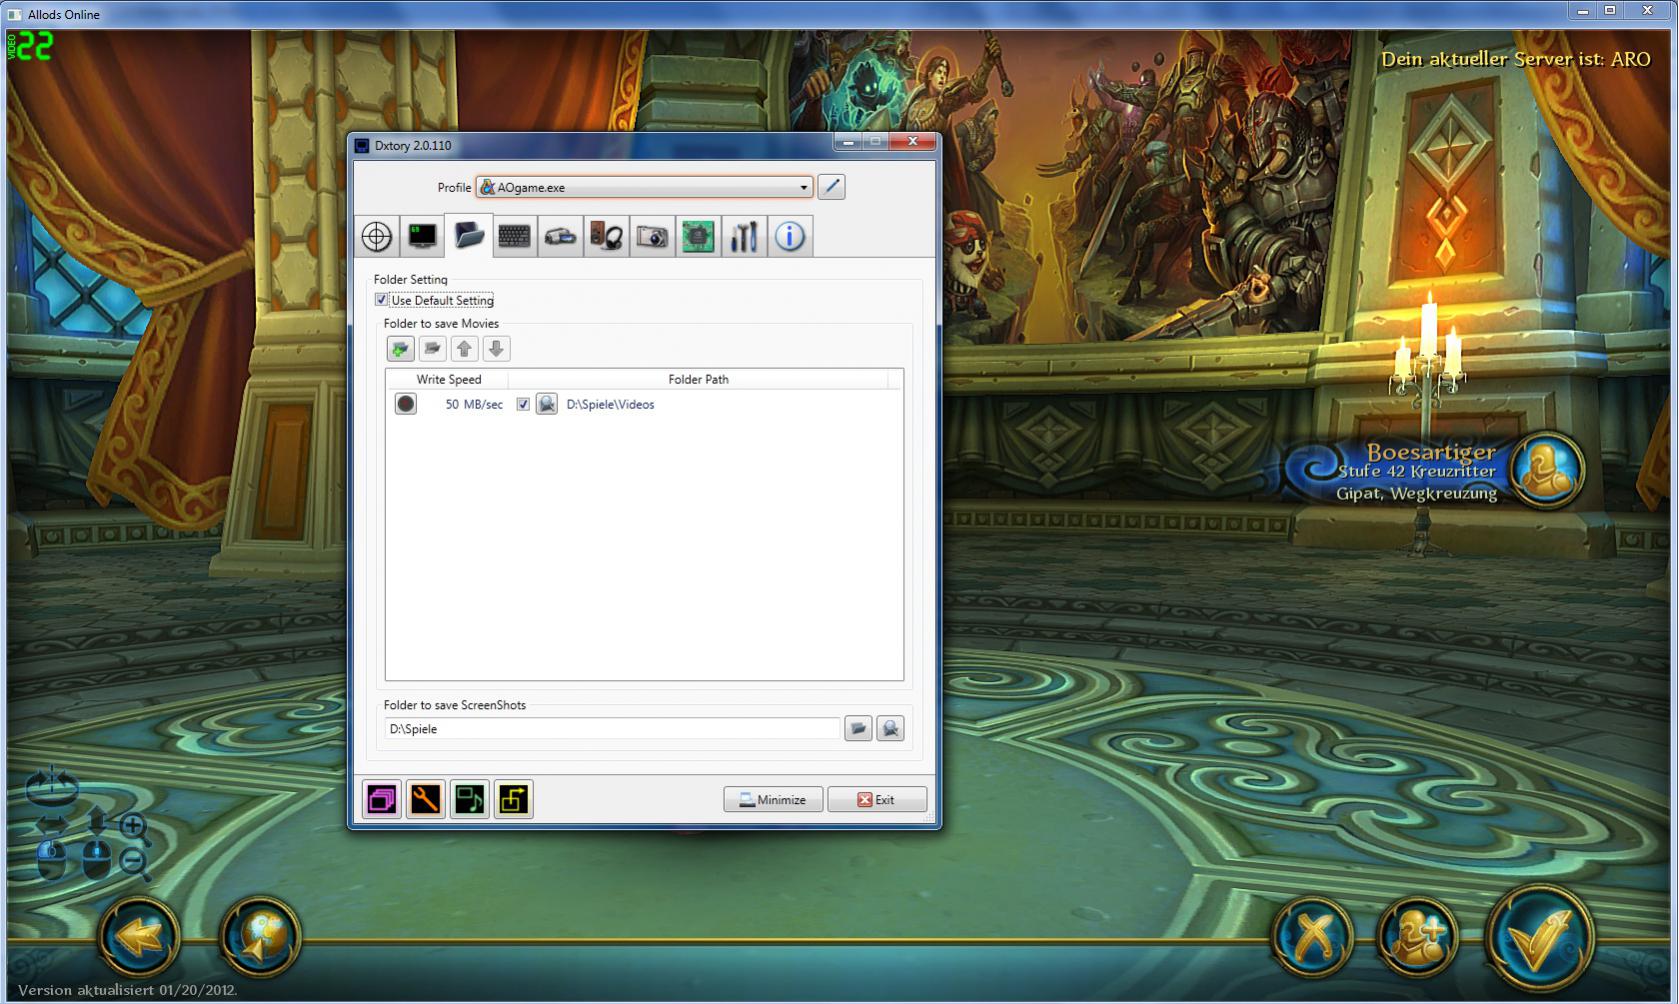The image size is (1679, 1004).
Task: Click the Exit button in Dxtory
Action: click(x=877, y=800)
